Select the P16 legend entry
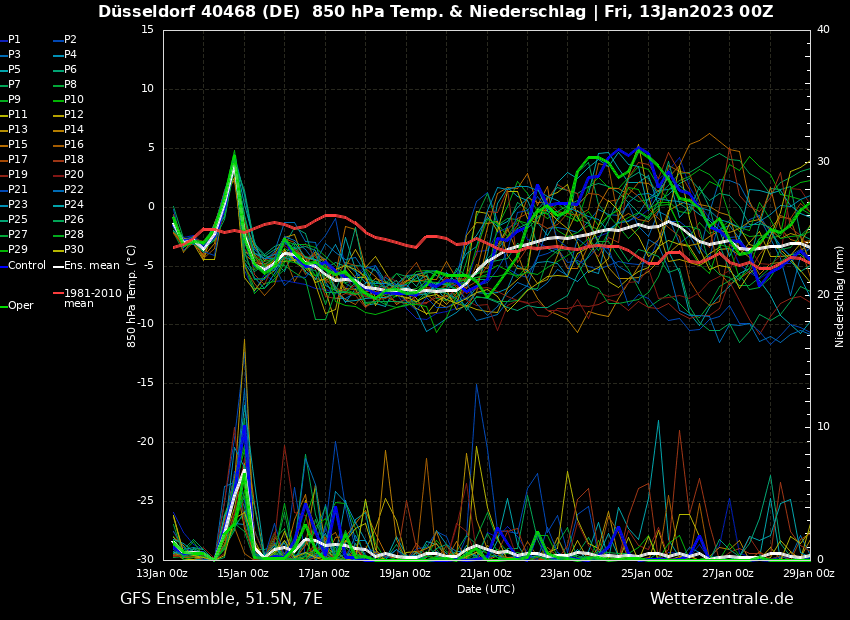This screenshot has height=620, width=850. 73,145
